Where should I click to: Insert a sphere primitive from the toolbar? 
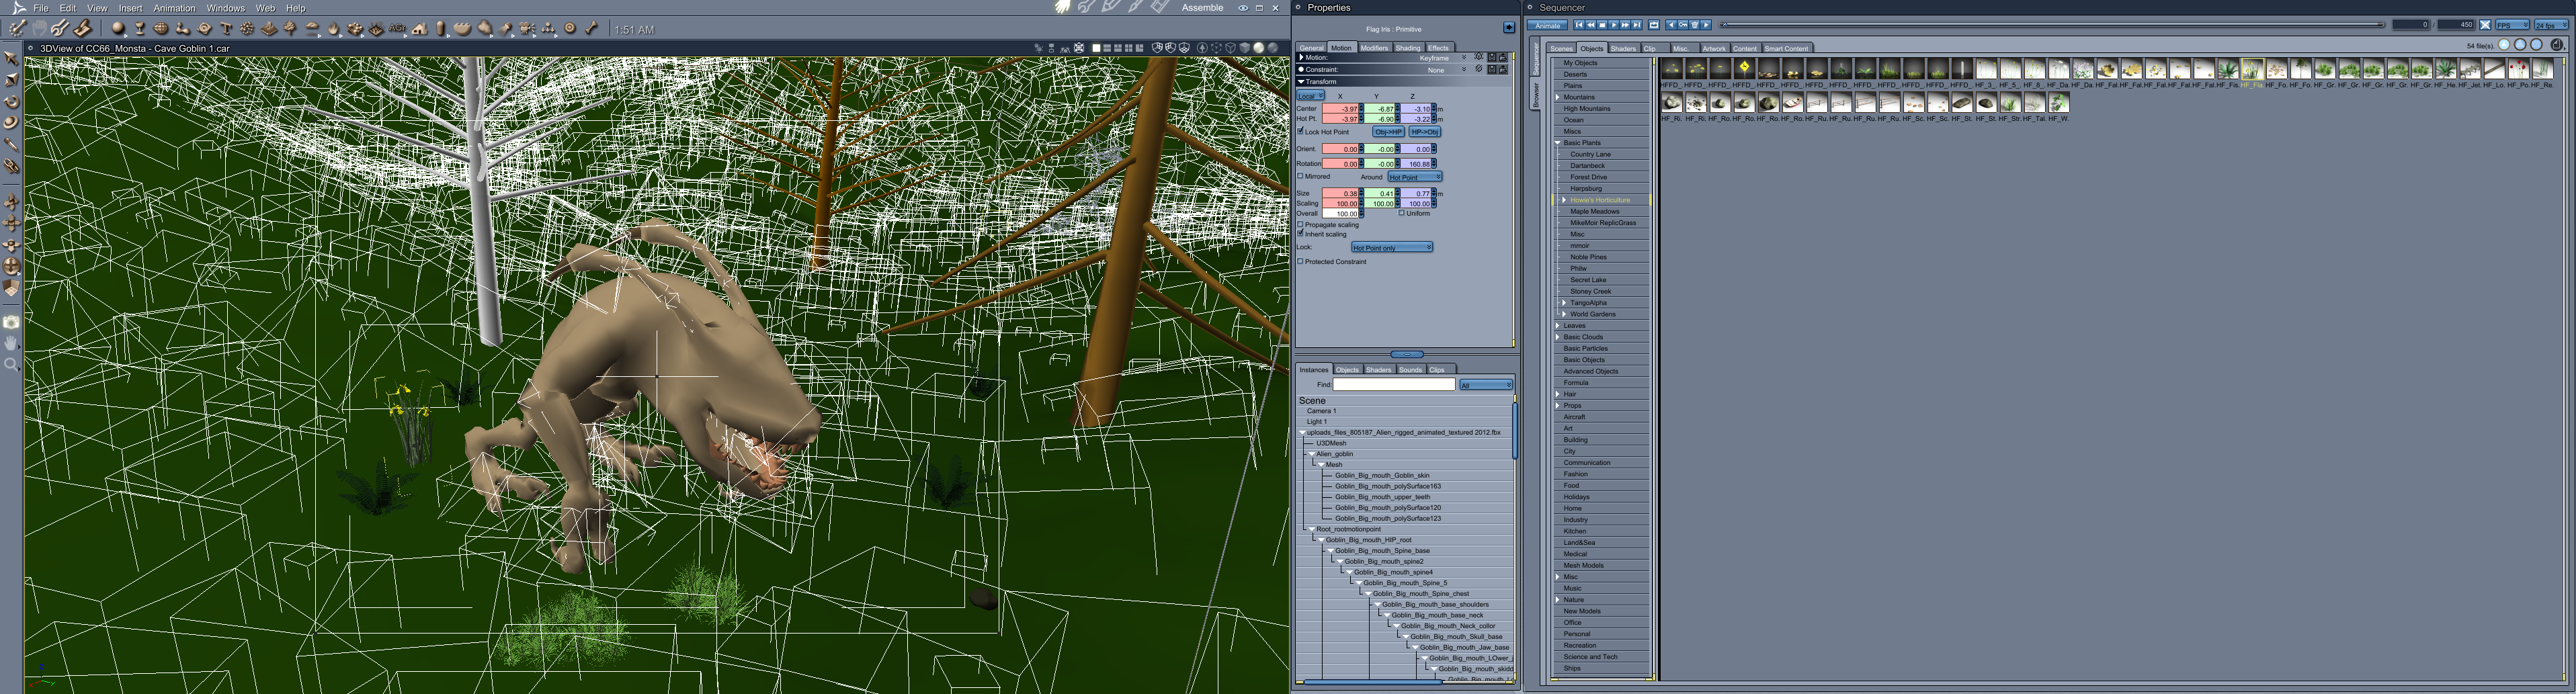pos(118,29)
